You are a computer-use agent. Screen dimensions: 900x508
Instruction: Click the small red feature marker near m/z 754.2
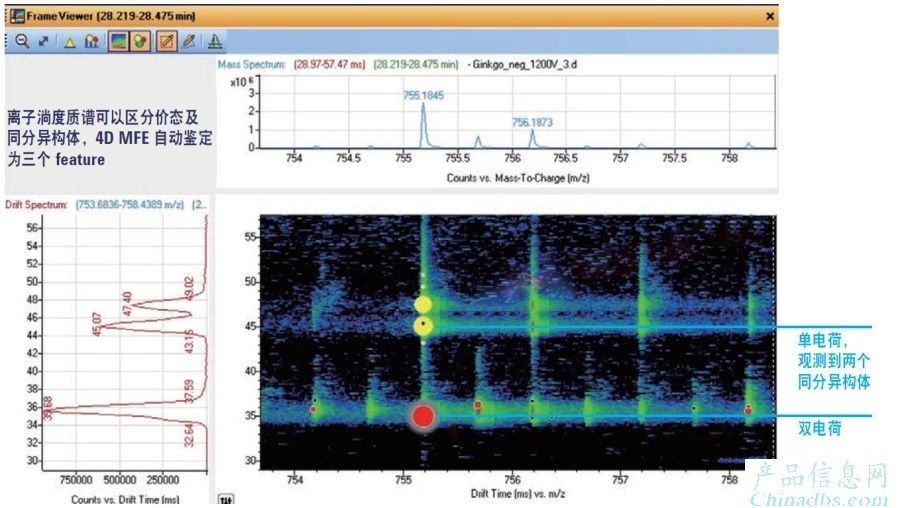(313, 409)
